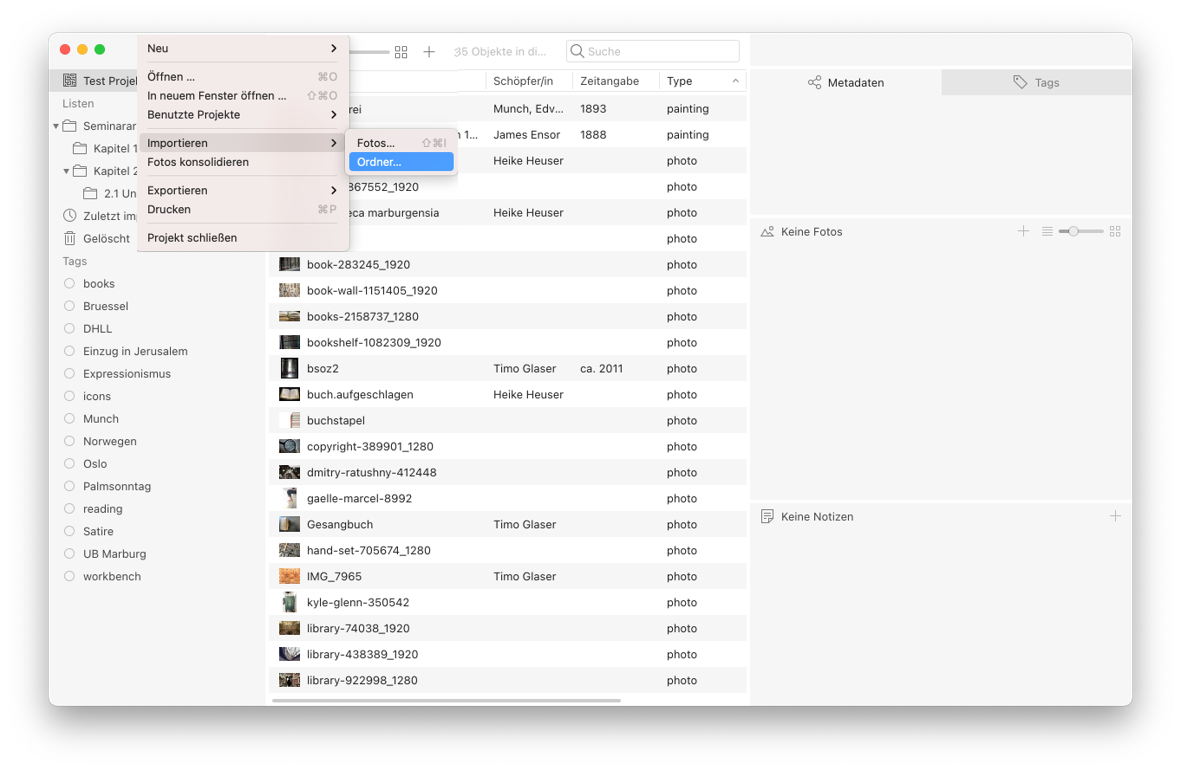The image size is (1181, 770).
Task: Switch photos panel to list view
Action: click(x=1047, y=231)
